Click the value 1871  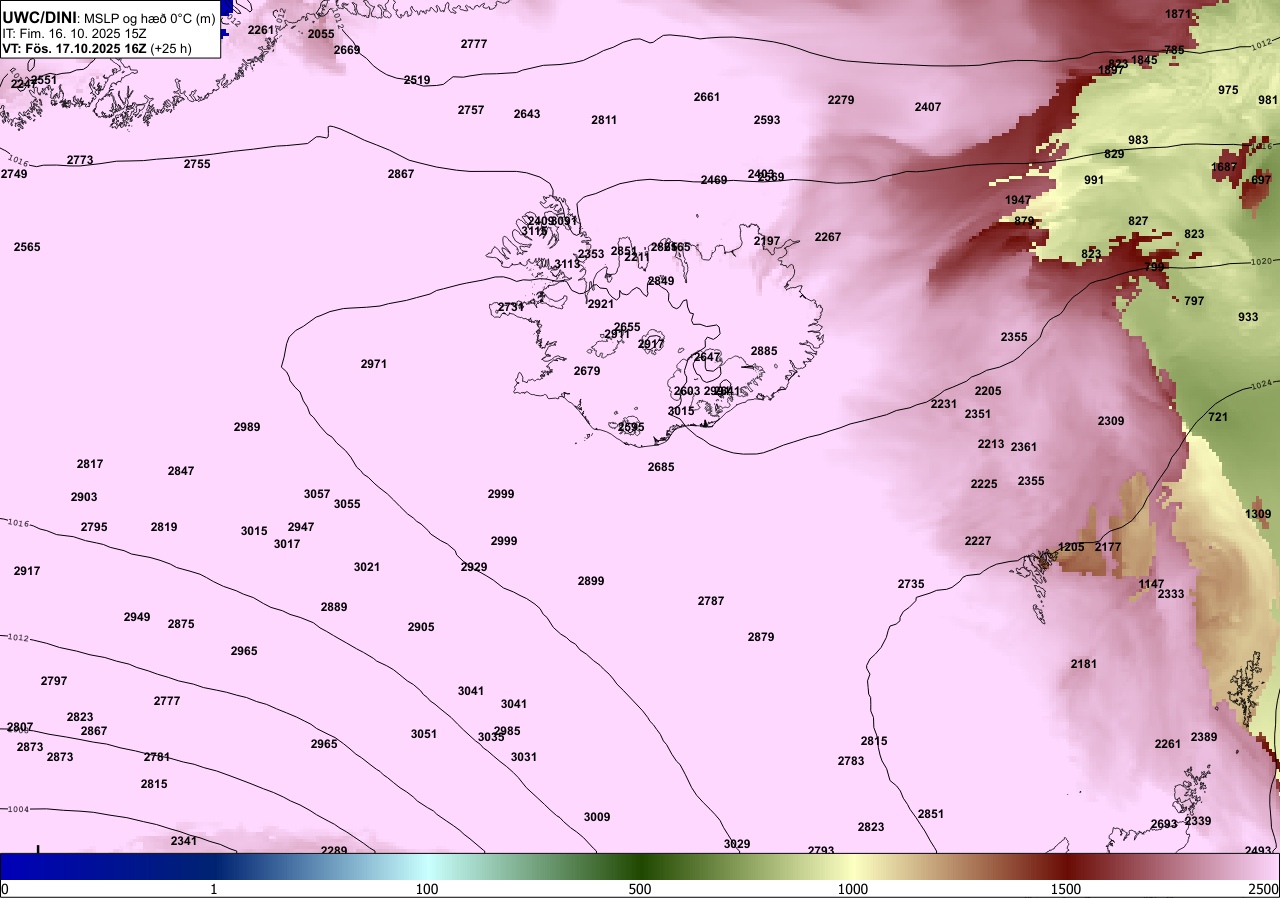(1180, 14)
